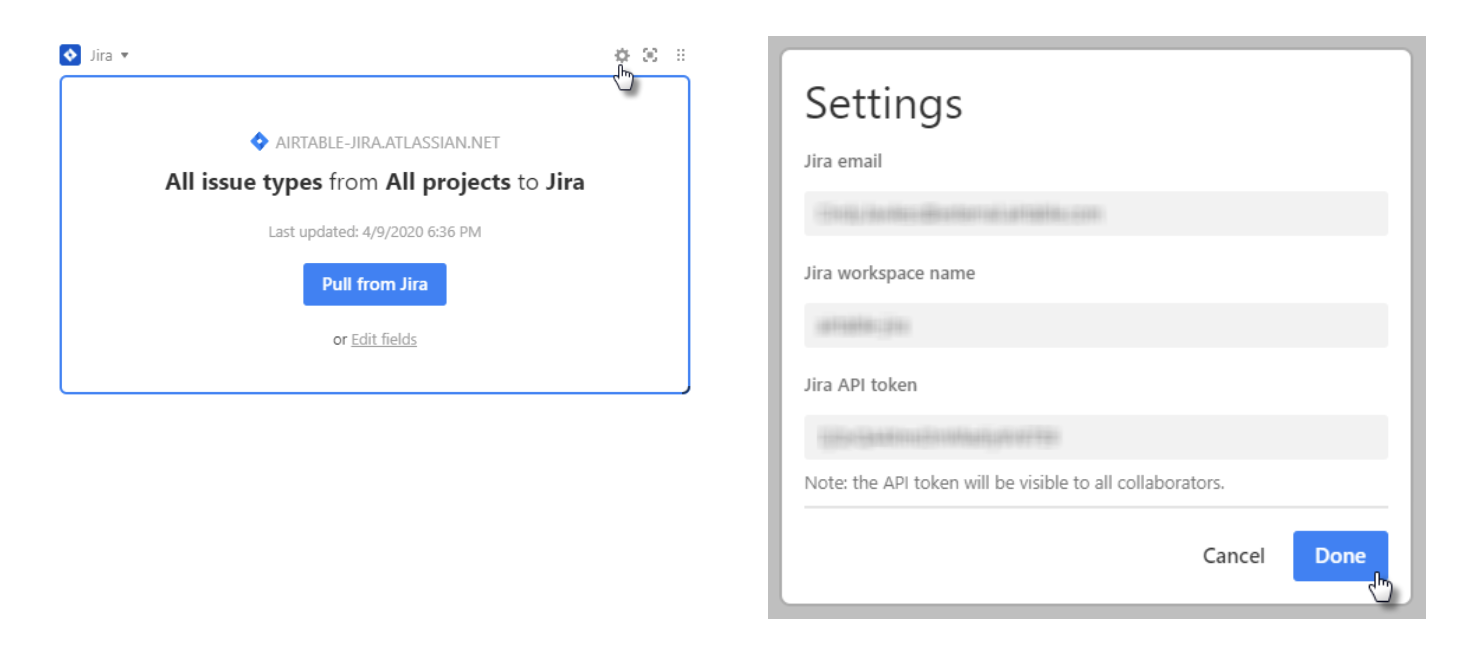
Task: Open the Edit fields link
Action: coord(384,340)
